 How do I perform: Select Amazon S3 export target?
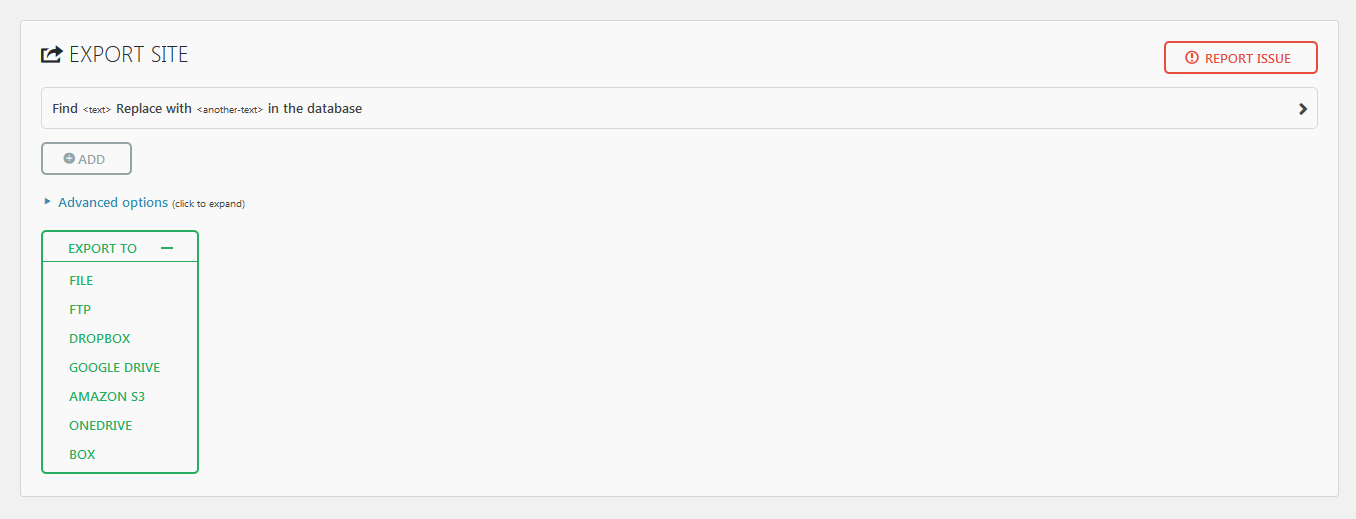(x=107, y=397)
